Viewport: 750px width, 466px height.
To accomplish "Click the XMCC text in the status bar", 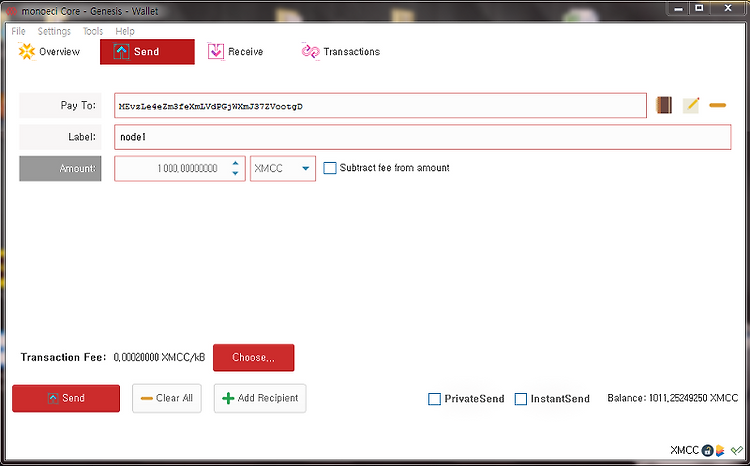I will click(684, 450).
